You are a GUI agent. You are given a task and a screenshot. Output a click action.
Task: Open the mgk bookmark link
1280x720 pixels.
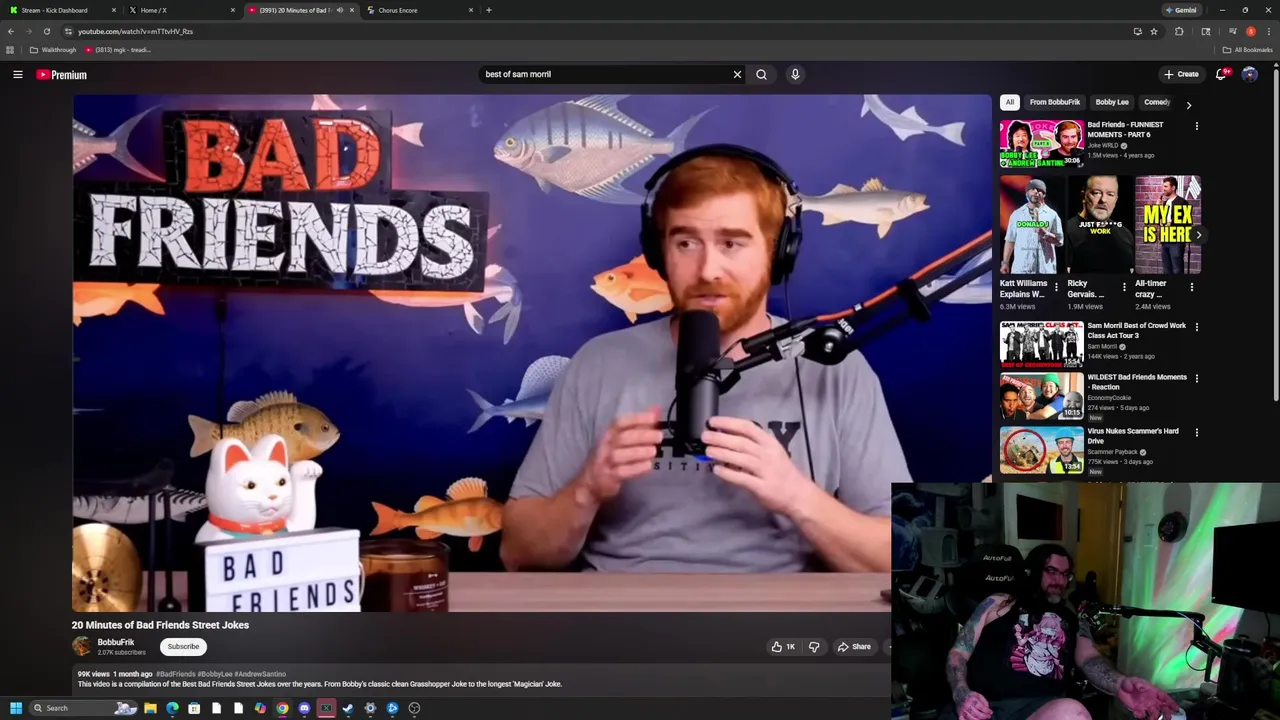[117, 50]
